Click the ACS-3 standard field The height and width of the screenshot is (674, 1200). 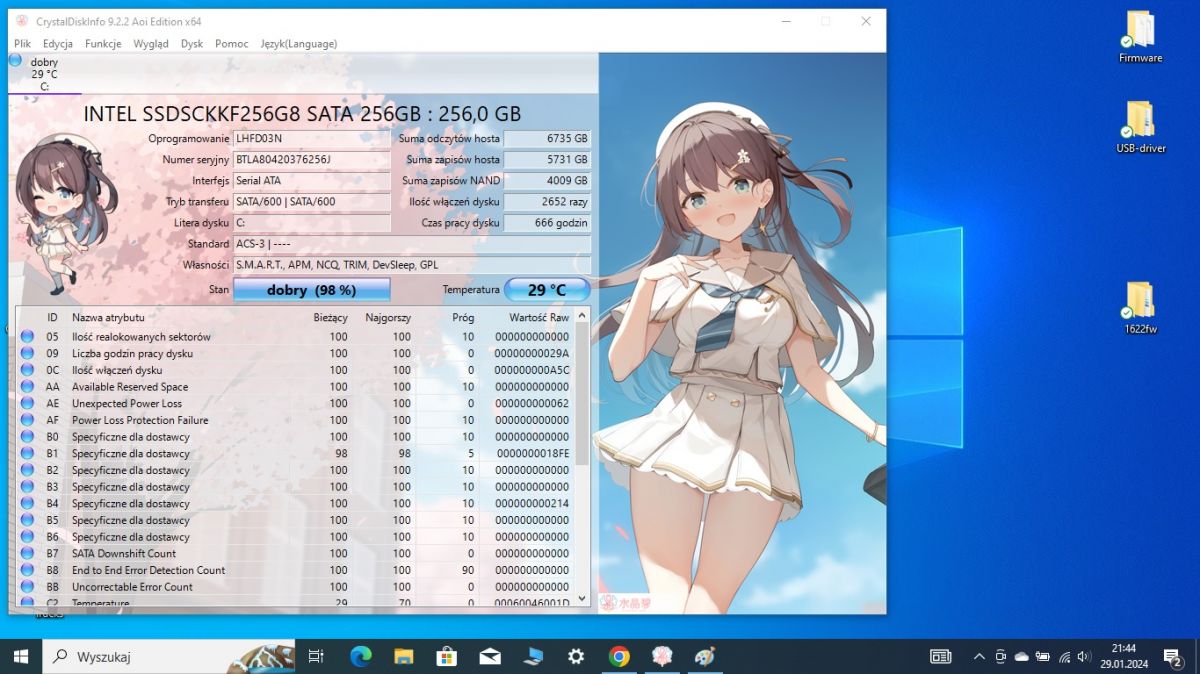coord(411,244)
